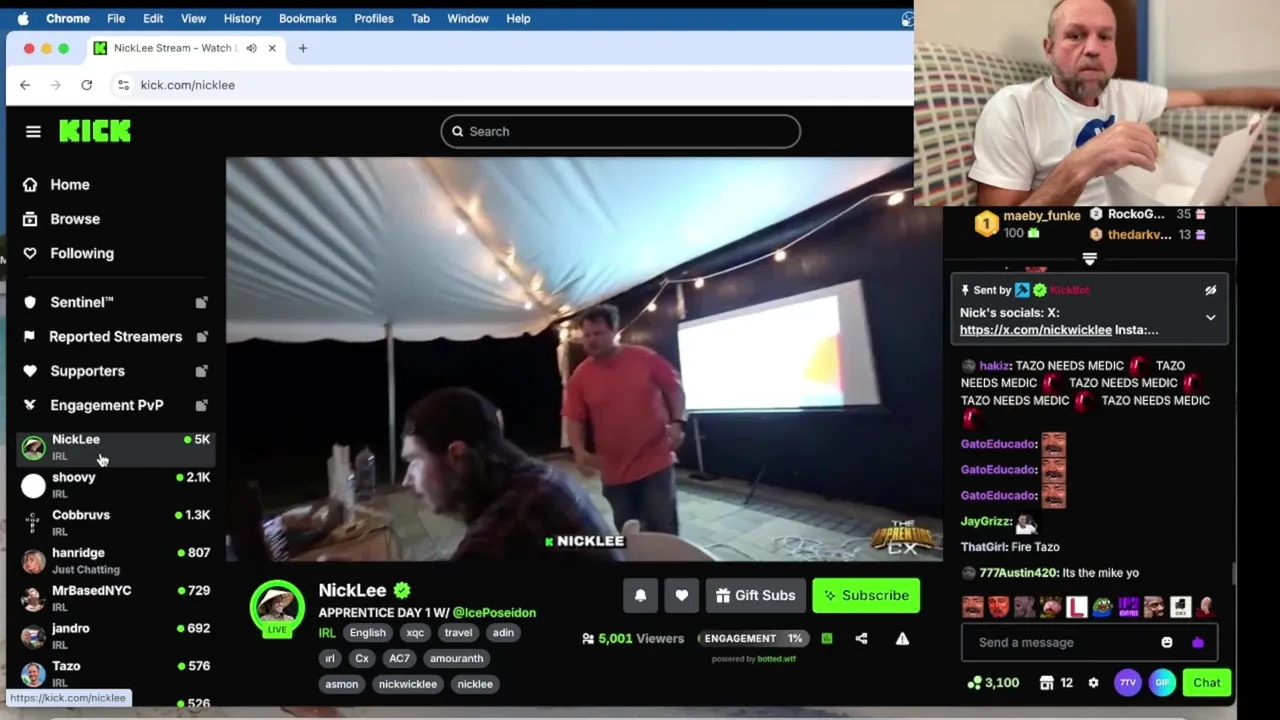Hide the pinned KickBot message
1280x720 pixels.
[x=1210, y=290]
